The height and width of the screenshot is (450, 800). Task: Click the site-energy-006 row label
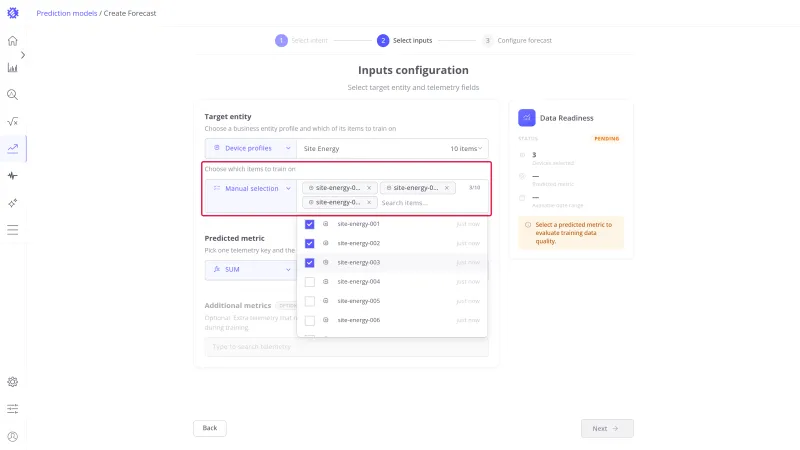[x=359, y=320]
